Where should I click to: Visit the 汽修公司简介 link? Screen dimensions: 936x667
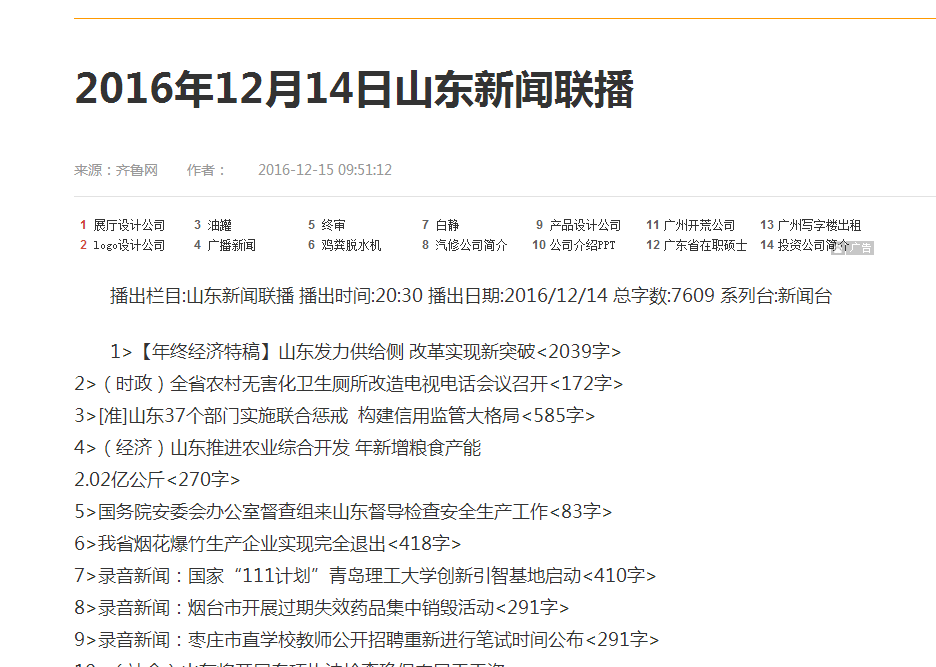point(471,245)
